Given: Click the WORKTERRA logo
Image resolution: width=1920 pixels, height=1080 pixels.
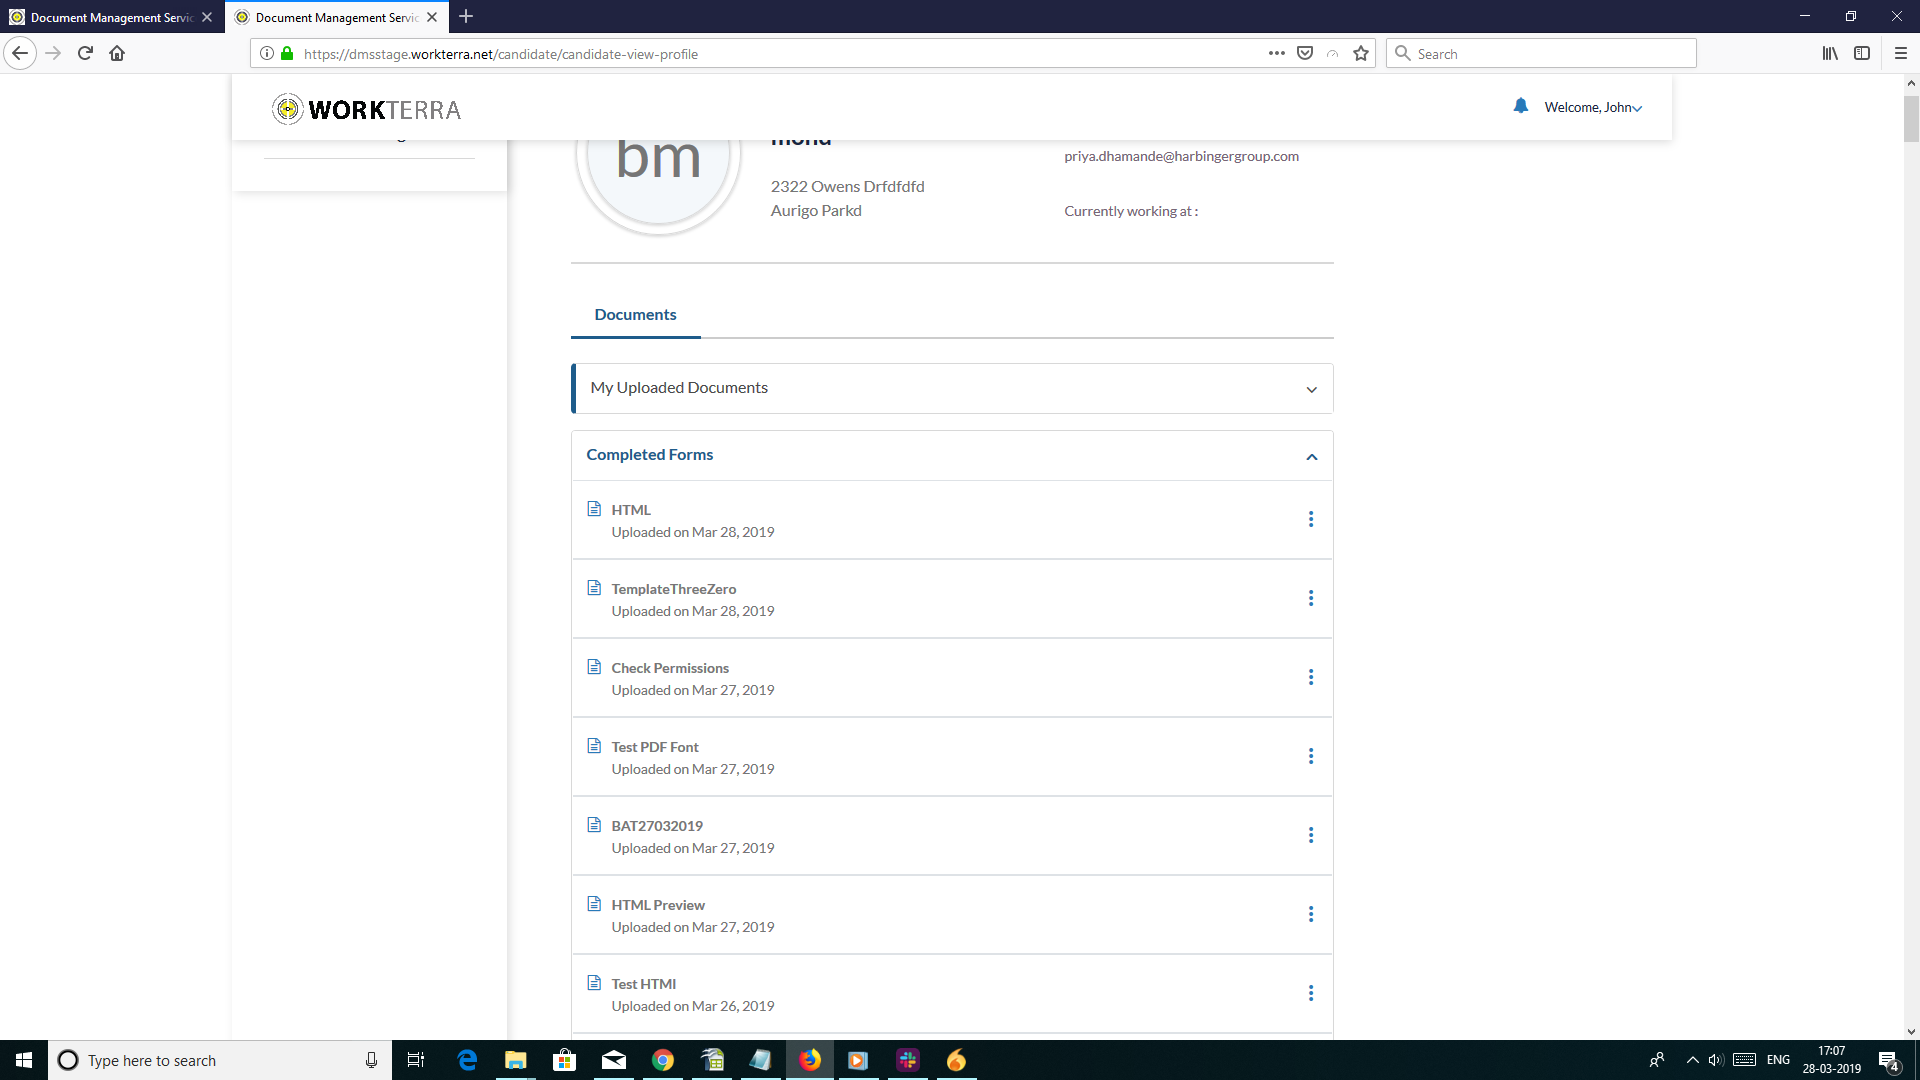Looking at the screenshot, I should (366, 108).
